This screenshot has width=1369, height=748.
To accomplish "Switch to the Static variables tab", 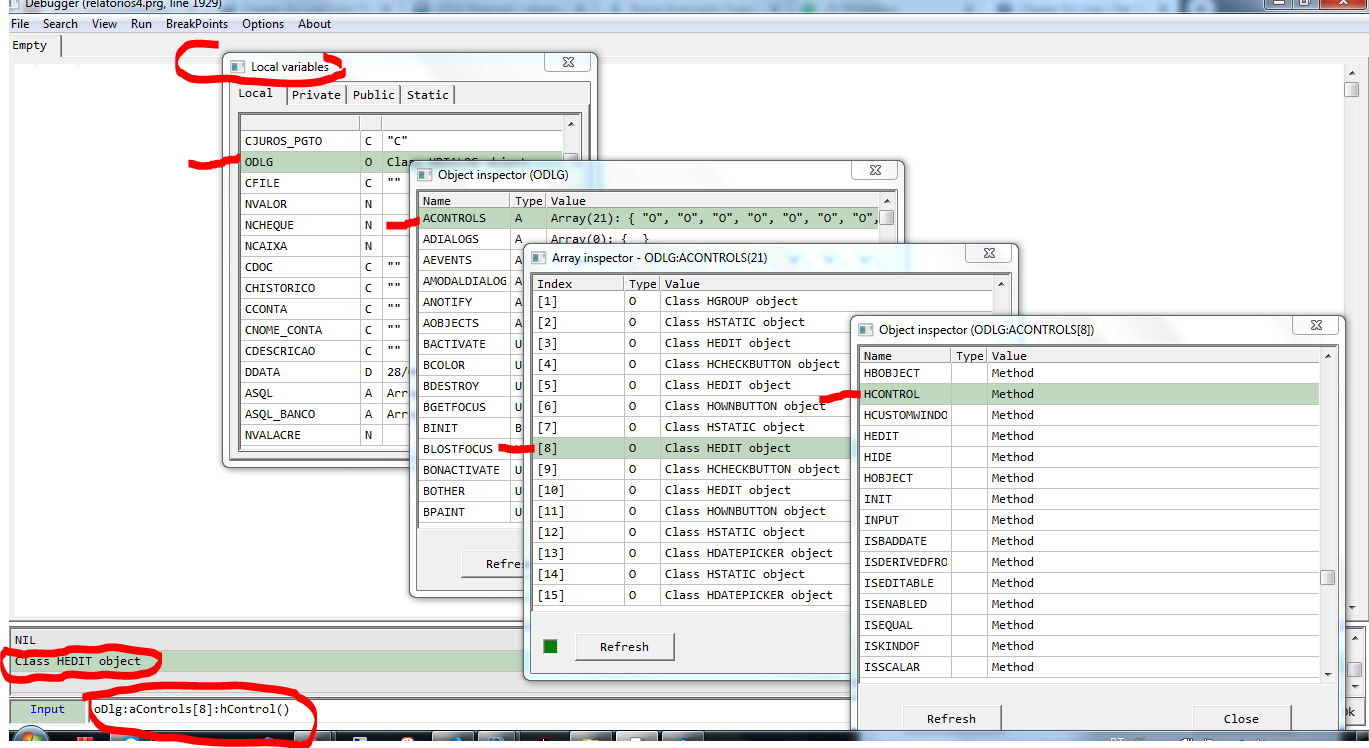I will point(427,95).
